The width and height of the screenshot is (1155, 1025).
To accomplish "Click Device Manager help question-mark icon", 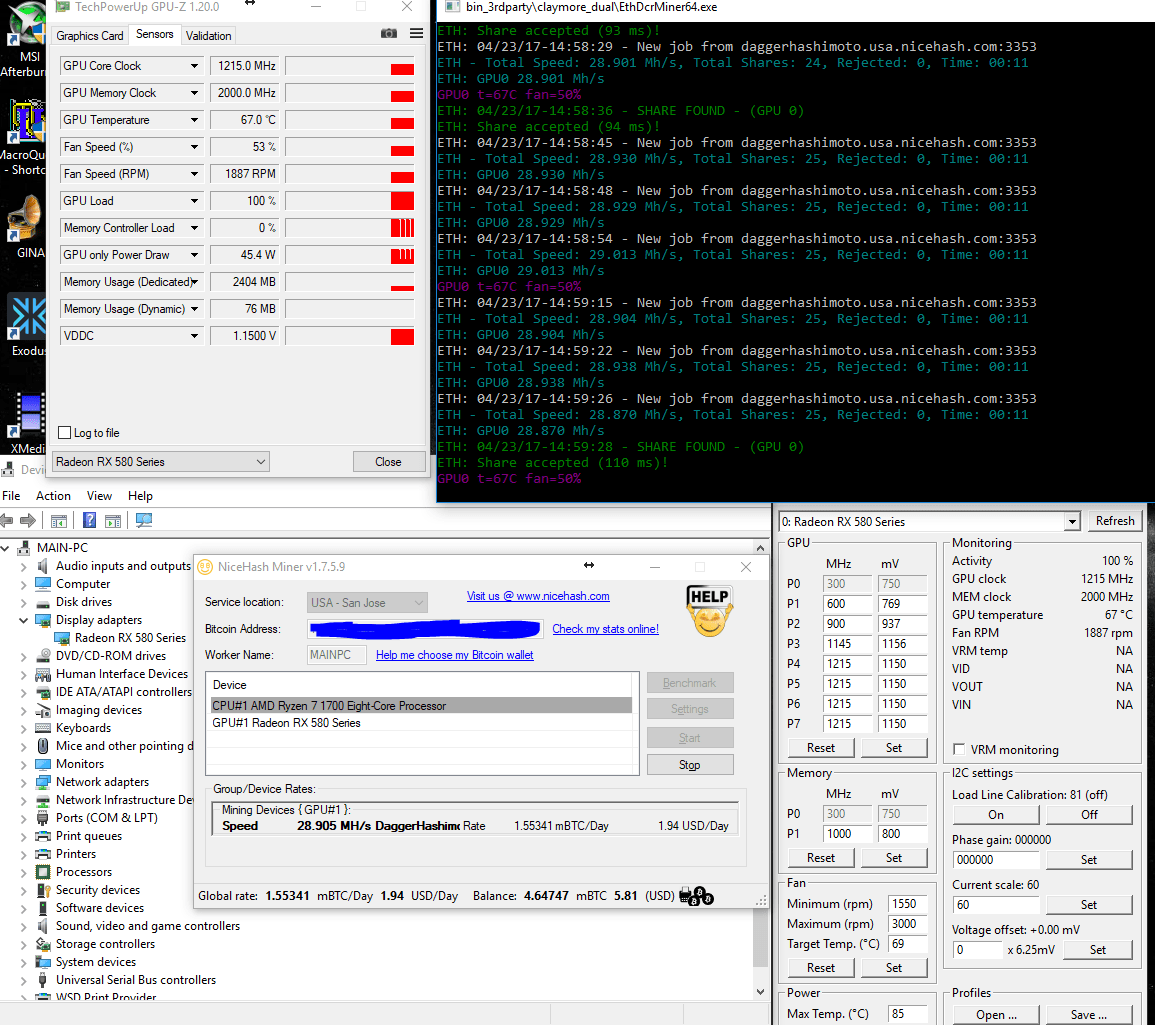I will pyautogui.click(x=89, y=521).
